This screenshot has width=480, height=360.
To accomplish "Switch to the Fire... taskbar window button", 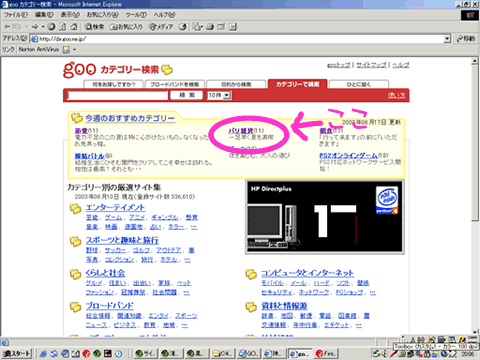I will click(326, 353).
